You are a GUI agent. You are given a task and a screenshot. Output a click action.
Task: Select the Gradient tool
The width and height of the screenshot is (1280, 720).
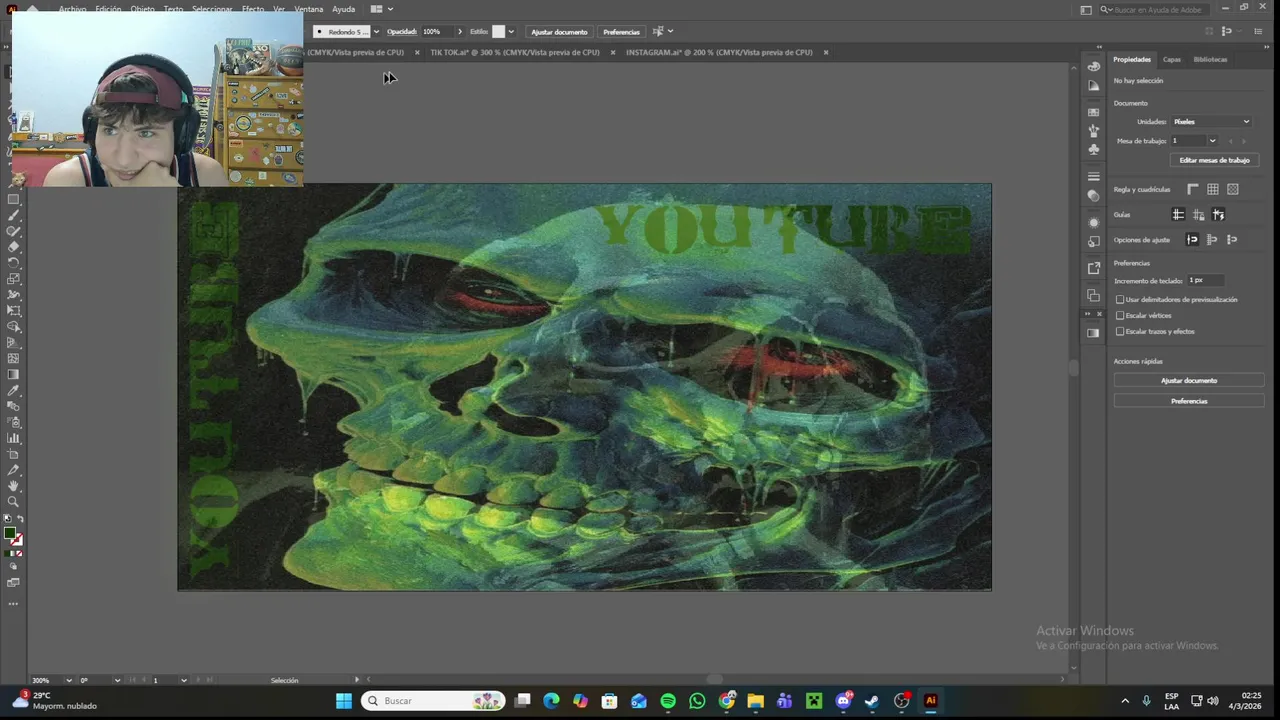pyautogui.click(x=13, y=375)
